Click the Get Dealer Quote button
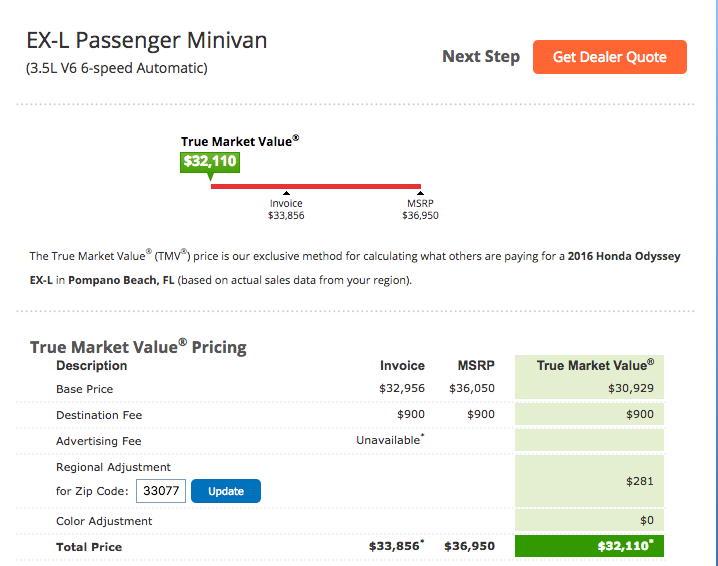Viewport: 718px width, 566px height. click(x=609, y=57)
